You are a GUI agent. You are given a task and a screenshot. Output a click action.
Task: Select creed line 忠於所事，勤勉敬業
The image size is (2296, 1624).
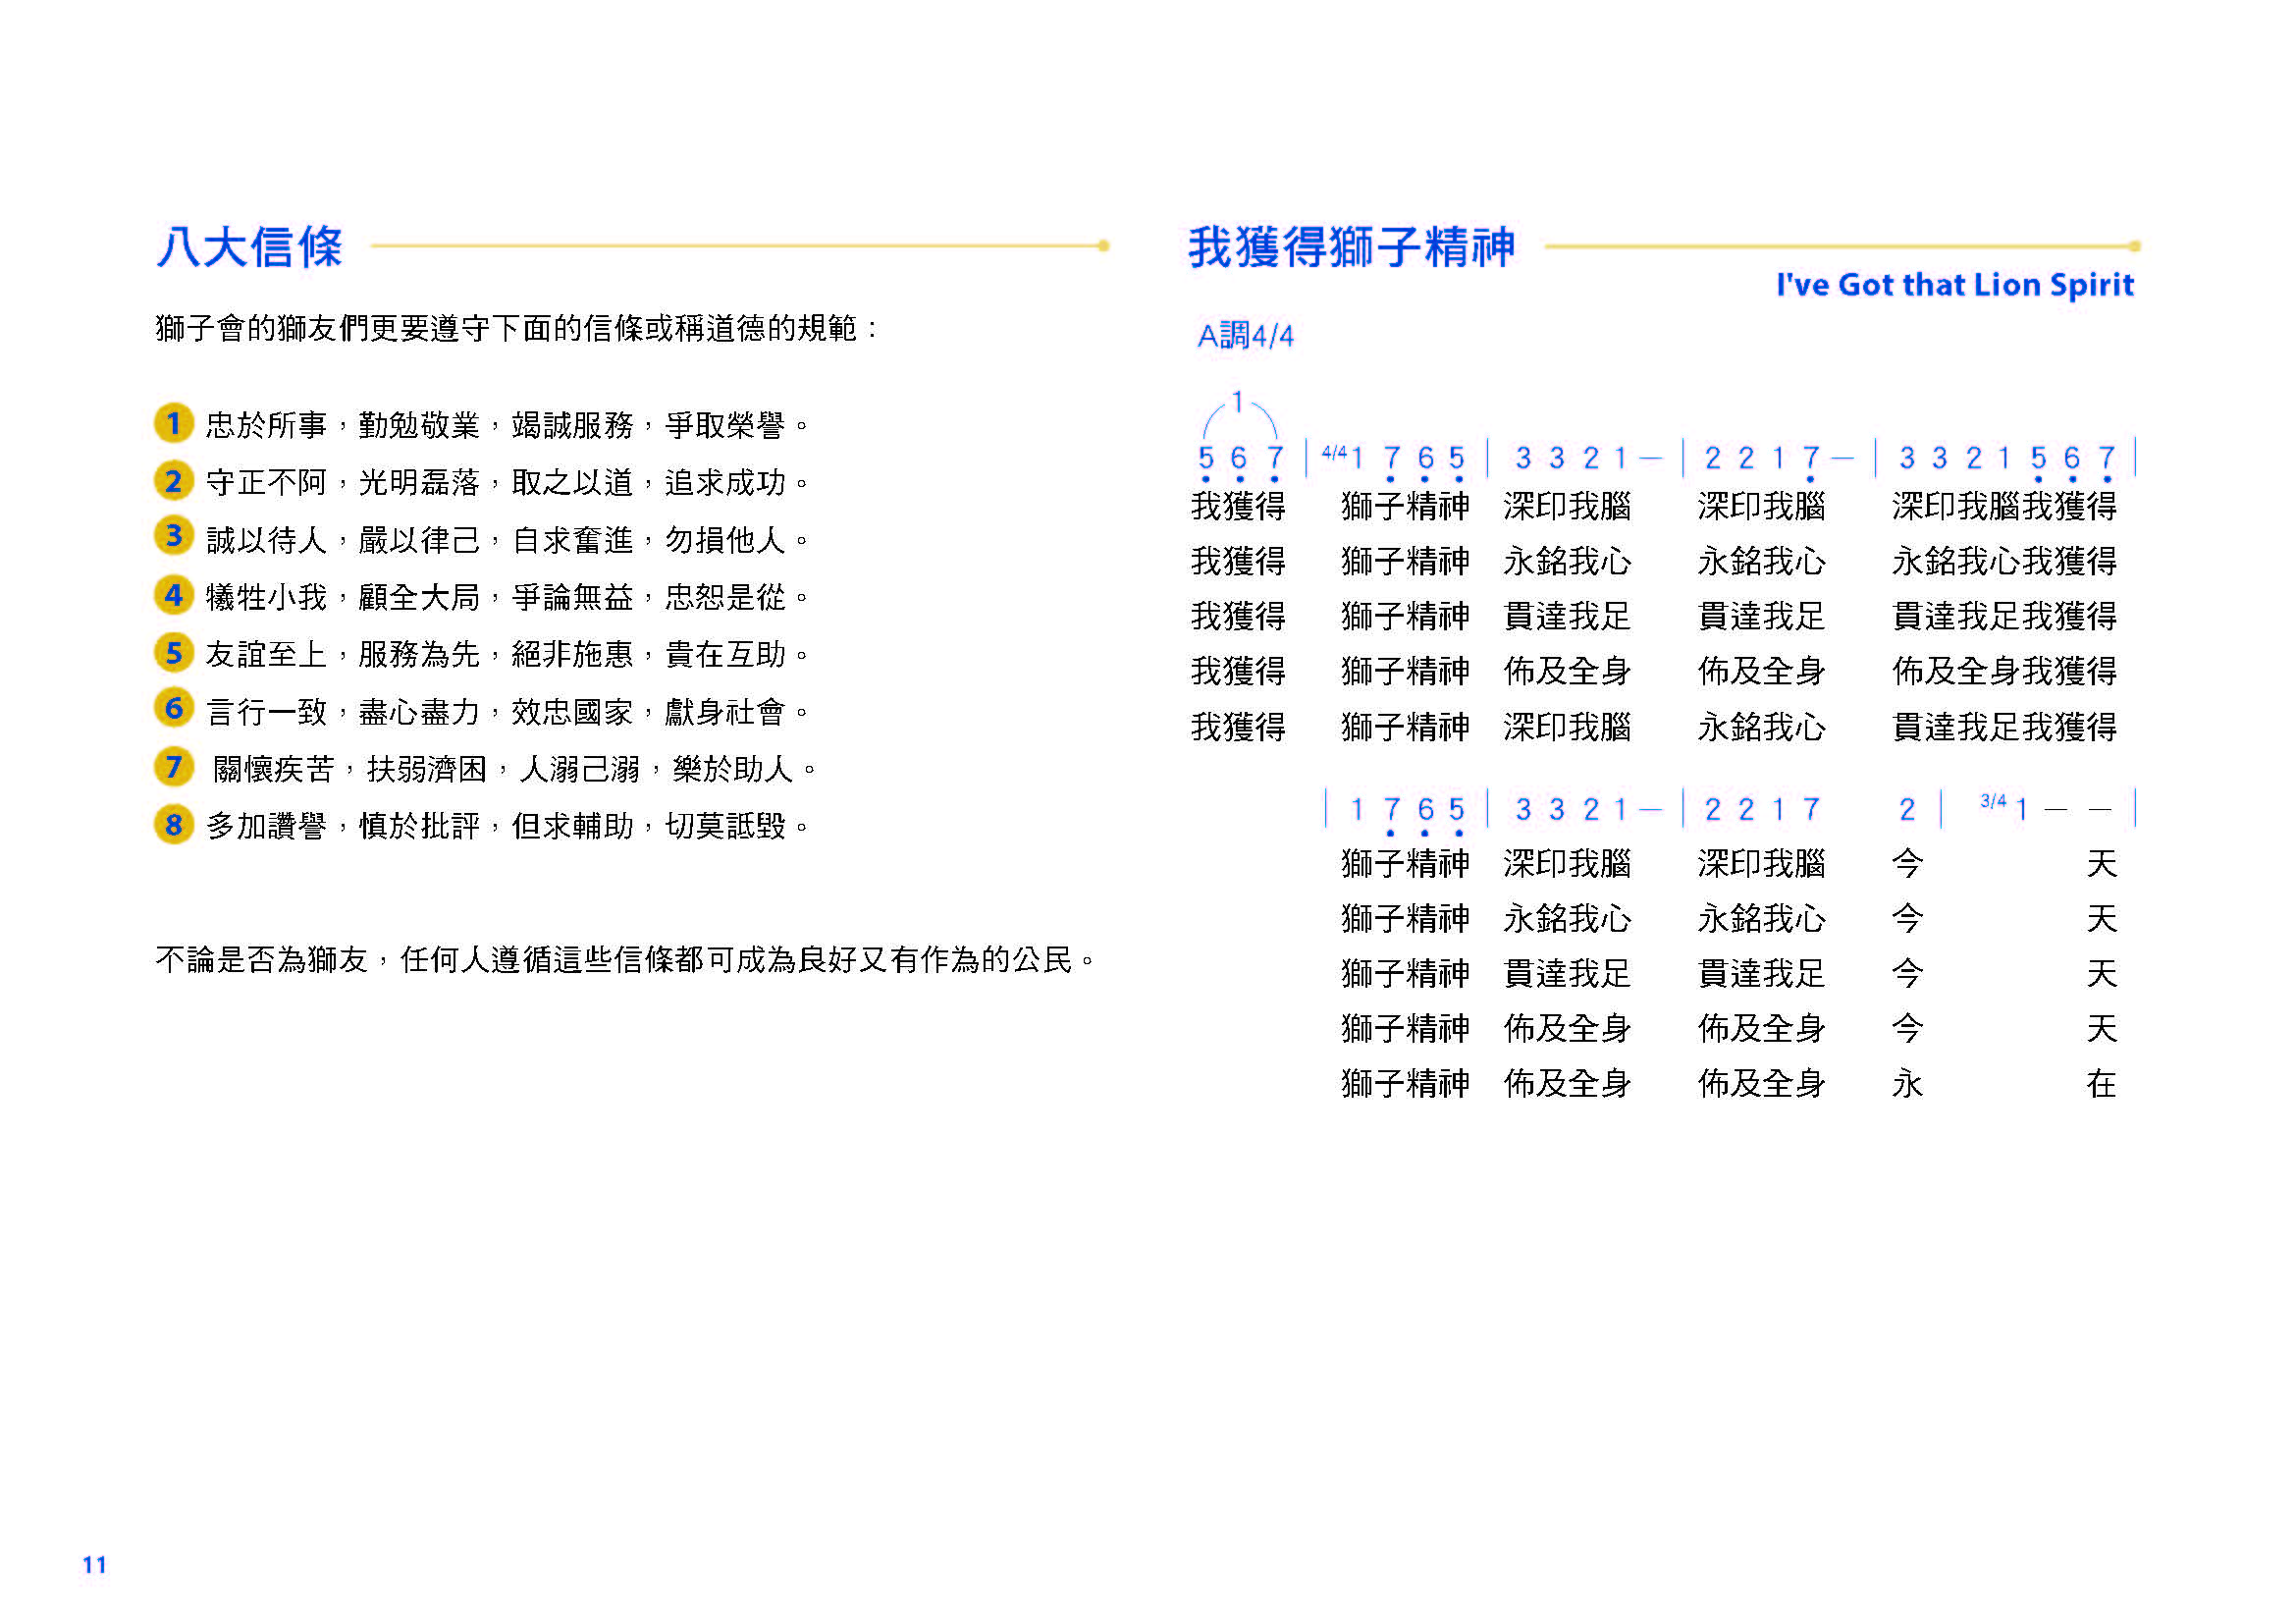click(x=507, y=425)
